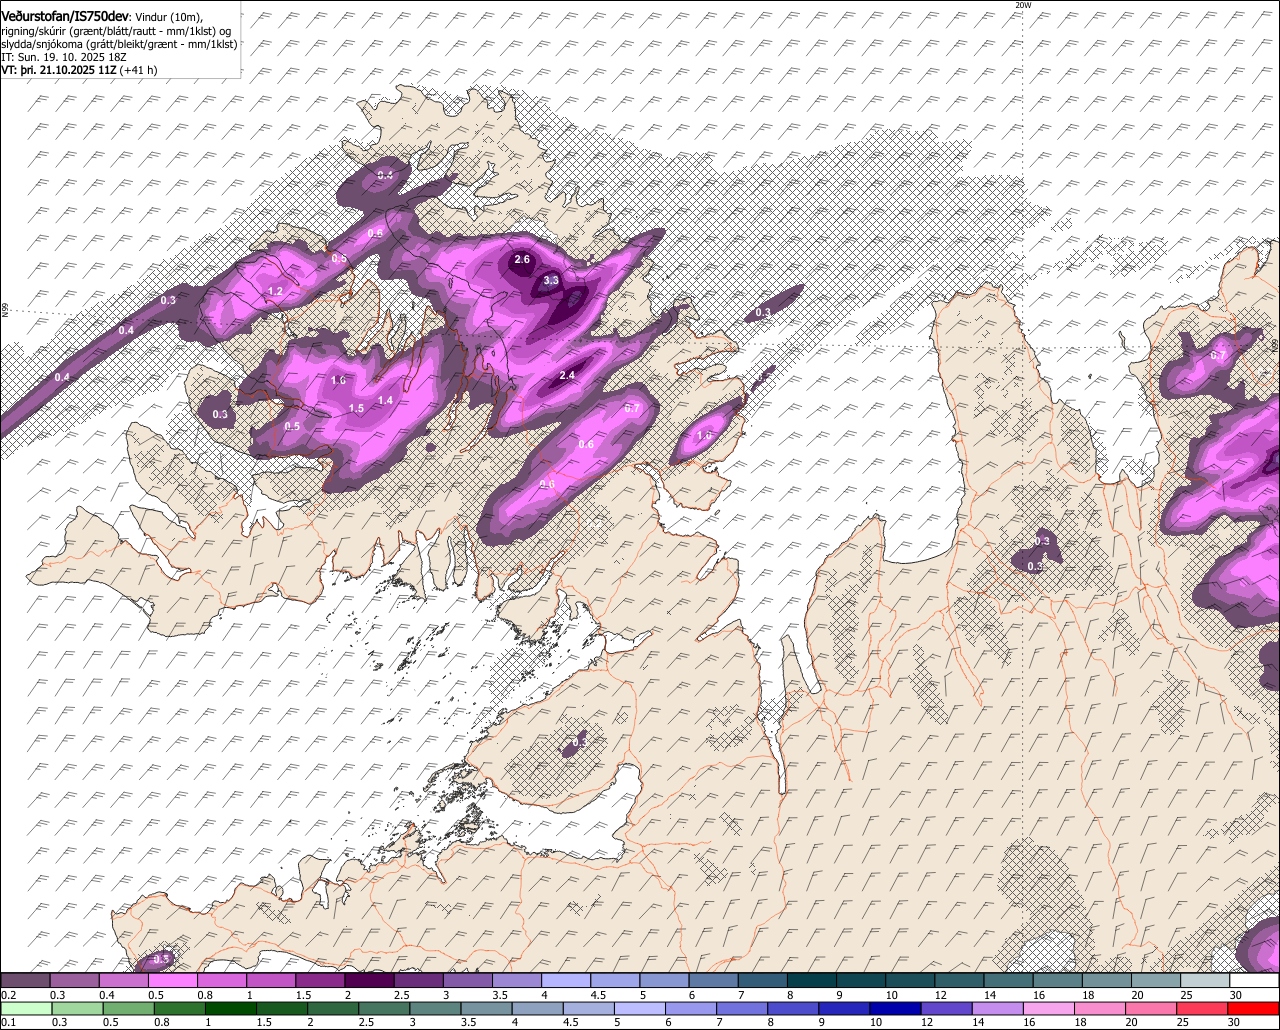Click the '1.4' precipitation value on the map
Viewport: 1280px width, 1030px height.
tap(385, 399)
